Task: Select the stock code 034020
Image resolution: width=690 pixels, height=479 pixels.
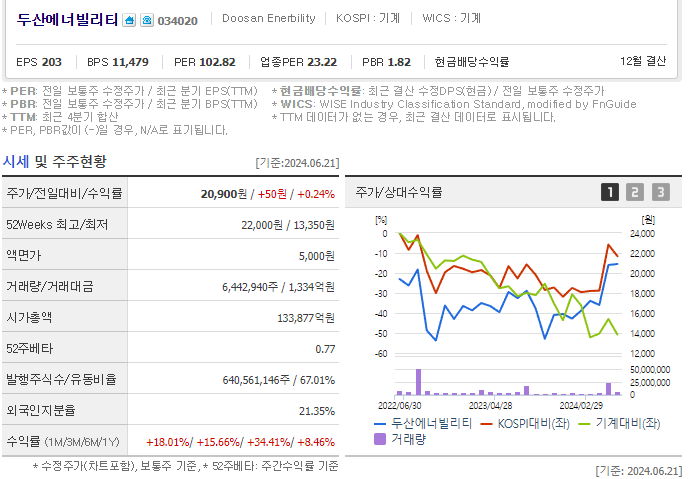Action: [x=178, y=21]
